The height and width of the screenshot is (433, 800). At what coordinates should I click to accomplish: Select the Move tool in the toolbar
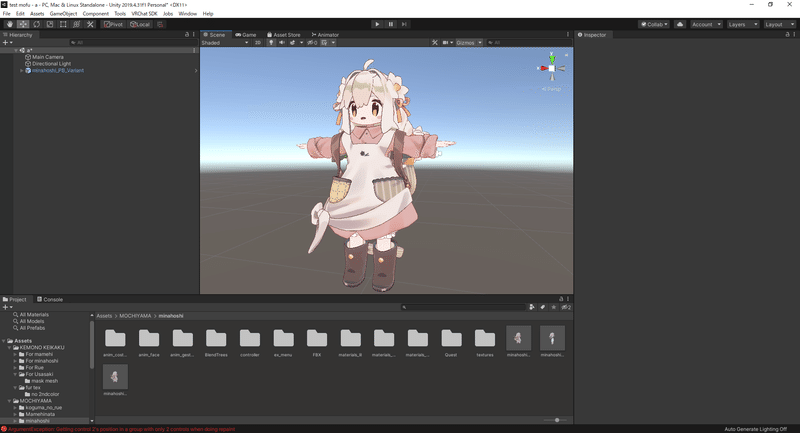[x=23, y=24]
